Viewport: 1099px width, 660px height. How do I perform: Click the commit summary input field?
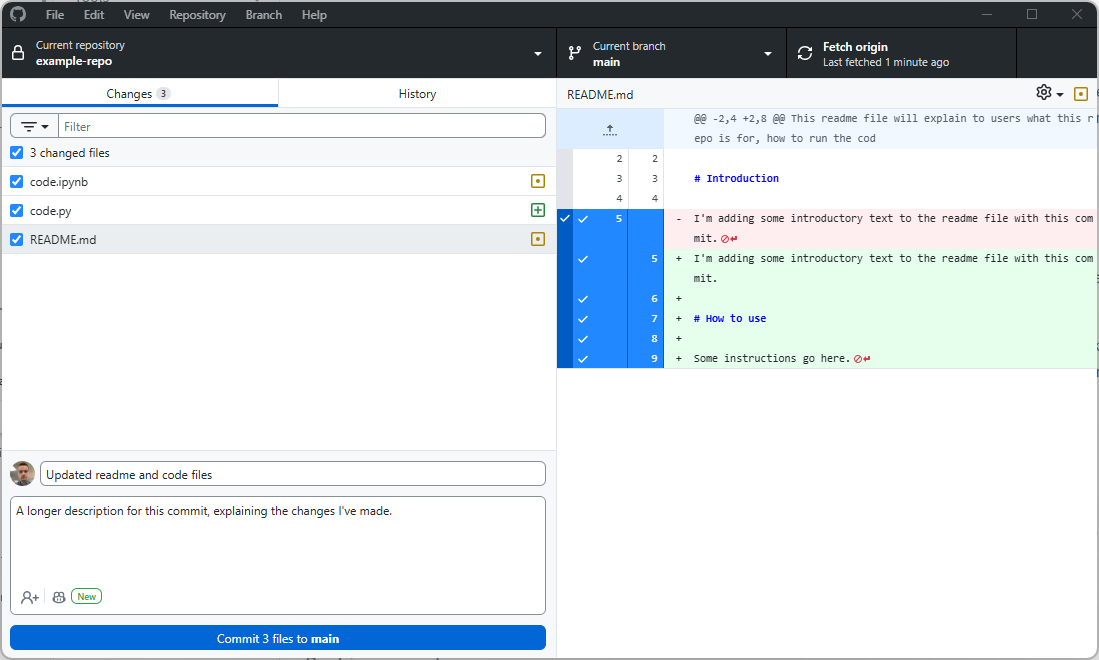tap(293, 474)
